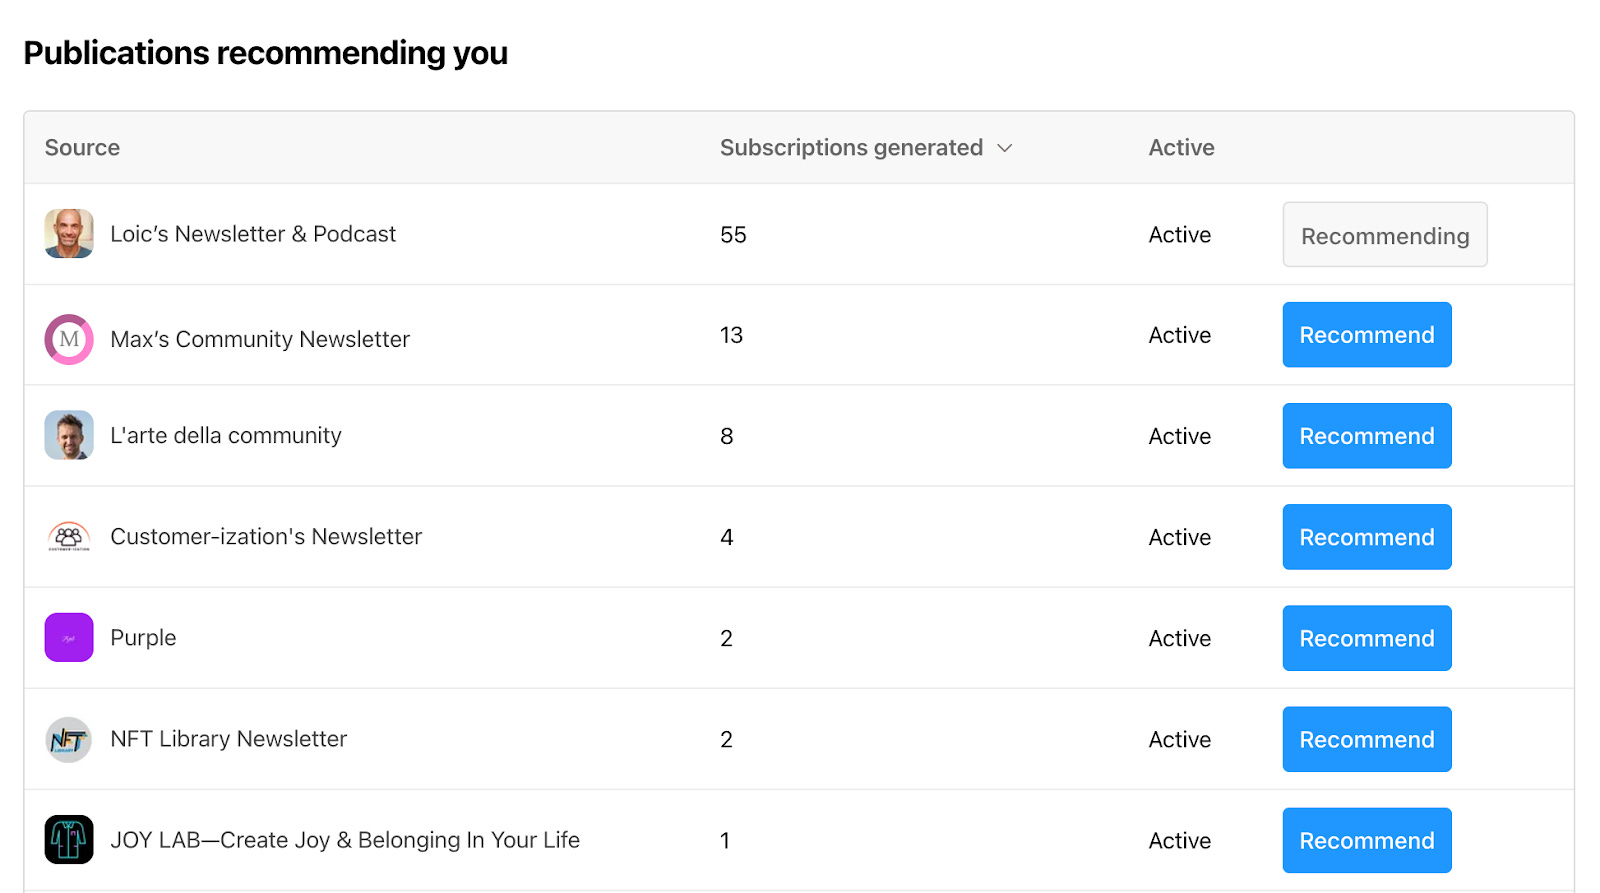Click Recommend for Customer-ization's Newsletter

pyautogui.click(x=1367, y=537)
